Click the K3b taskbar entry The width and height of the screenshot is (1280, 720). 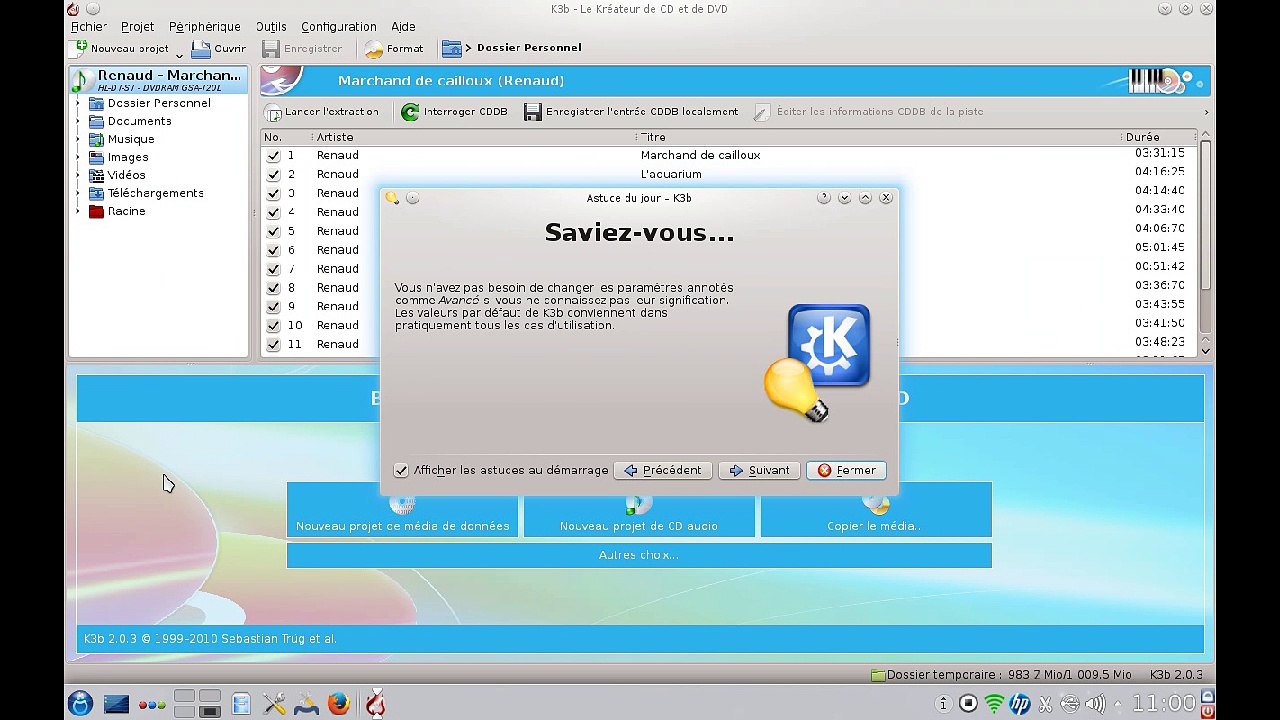coord(376,704)
